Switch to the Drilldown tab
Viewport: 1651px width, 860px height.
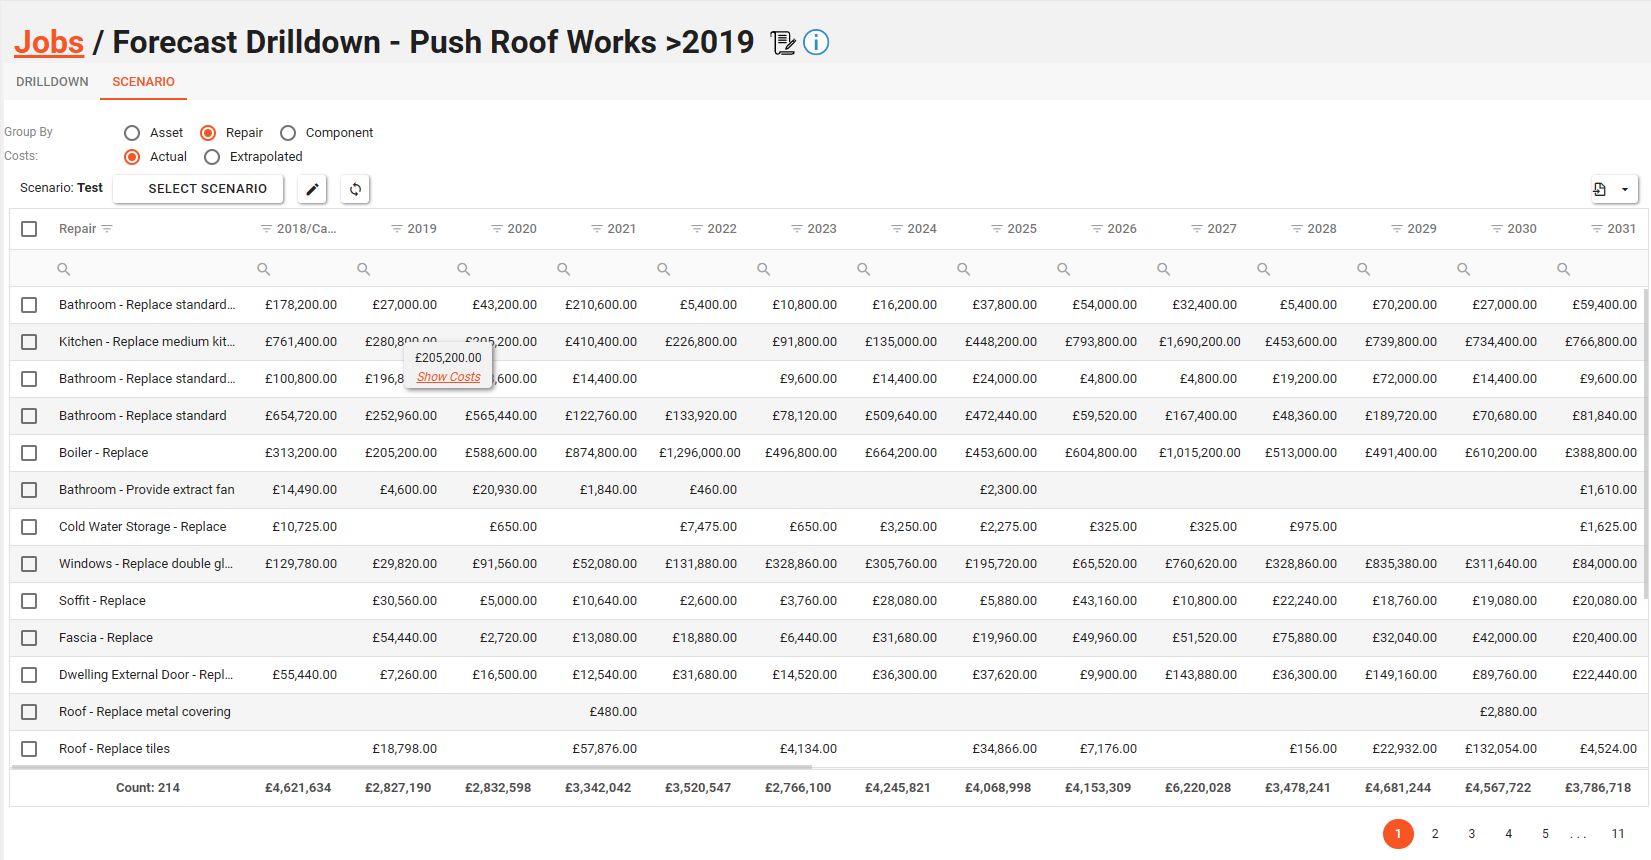click(x=52, y=82)
